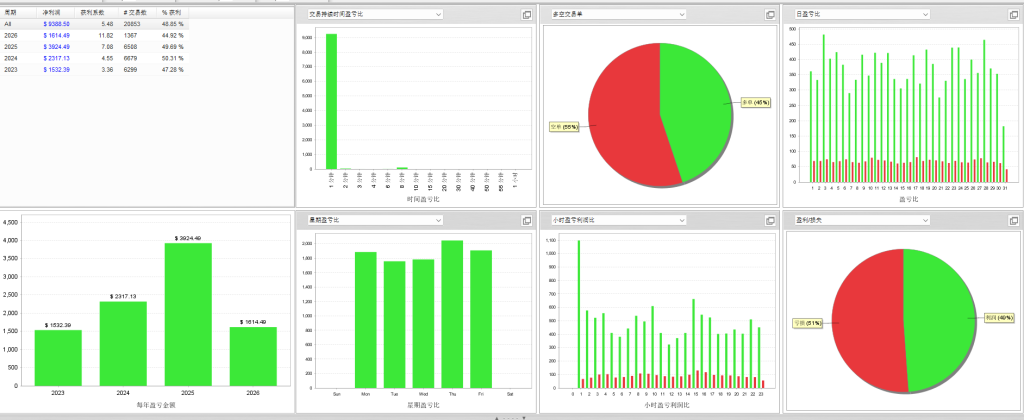Pop out the 日盈亏比 chart panel
Screen dimensions: 1024x420
(x=1012, y=15)
